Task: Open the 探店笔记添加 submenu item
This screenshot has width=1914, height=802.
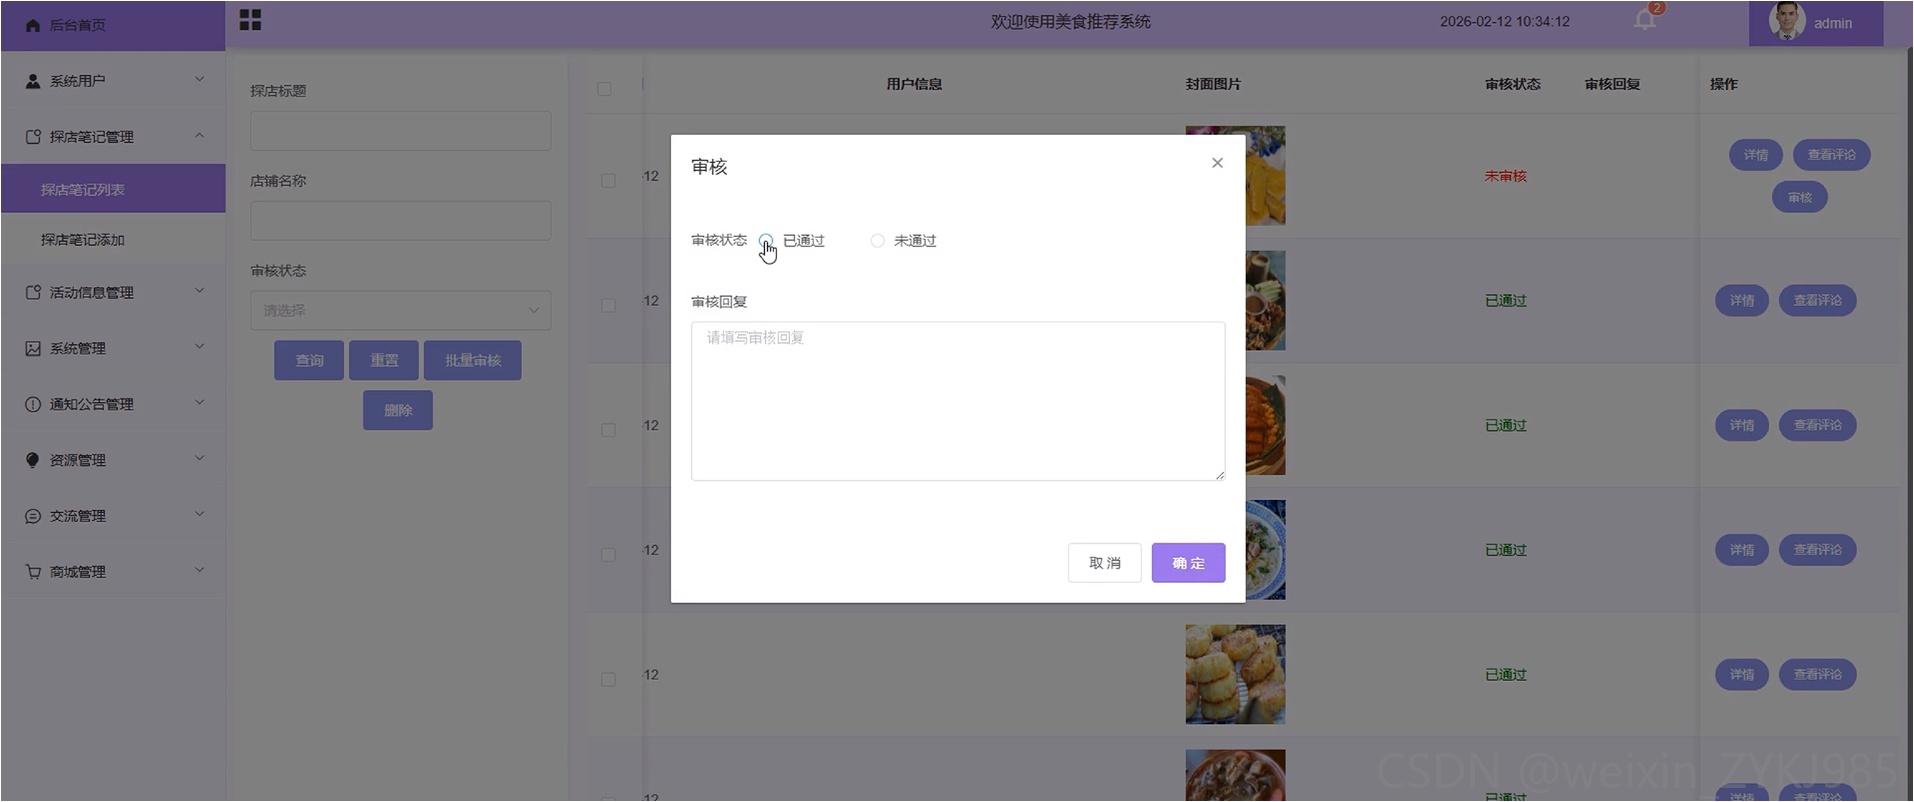Action: tap(113, 240)
